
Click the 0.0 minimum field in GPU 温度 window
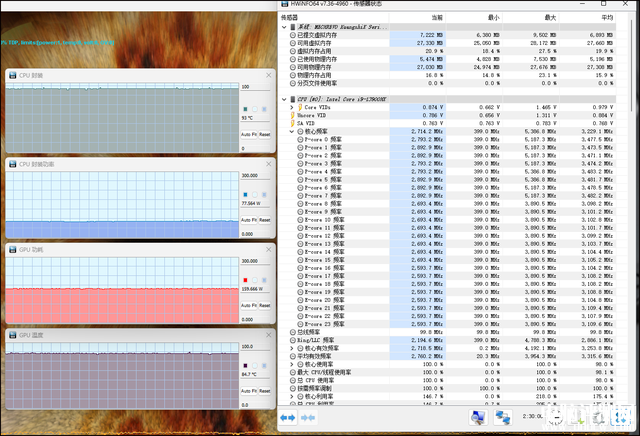tap(255, 405)
